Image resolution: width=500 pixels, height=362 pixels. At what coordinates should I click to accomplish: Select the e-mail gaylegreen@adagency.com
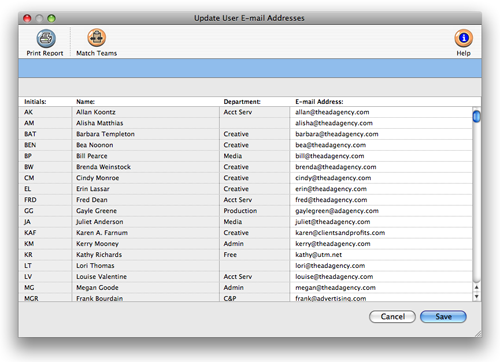[337, 211]
